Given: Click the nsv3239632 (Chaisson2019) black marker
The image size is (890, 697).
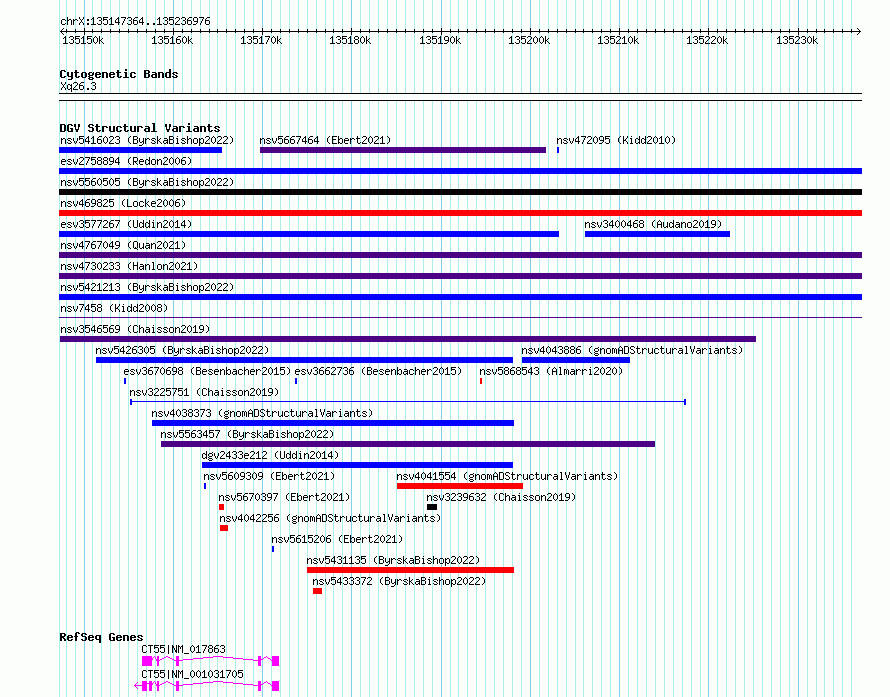Looking at the screenshot, I should [432, 507].
